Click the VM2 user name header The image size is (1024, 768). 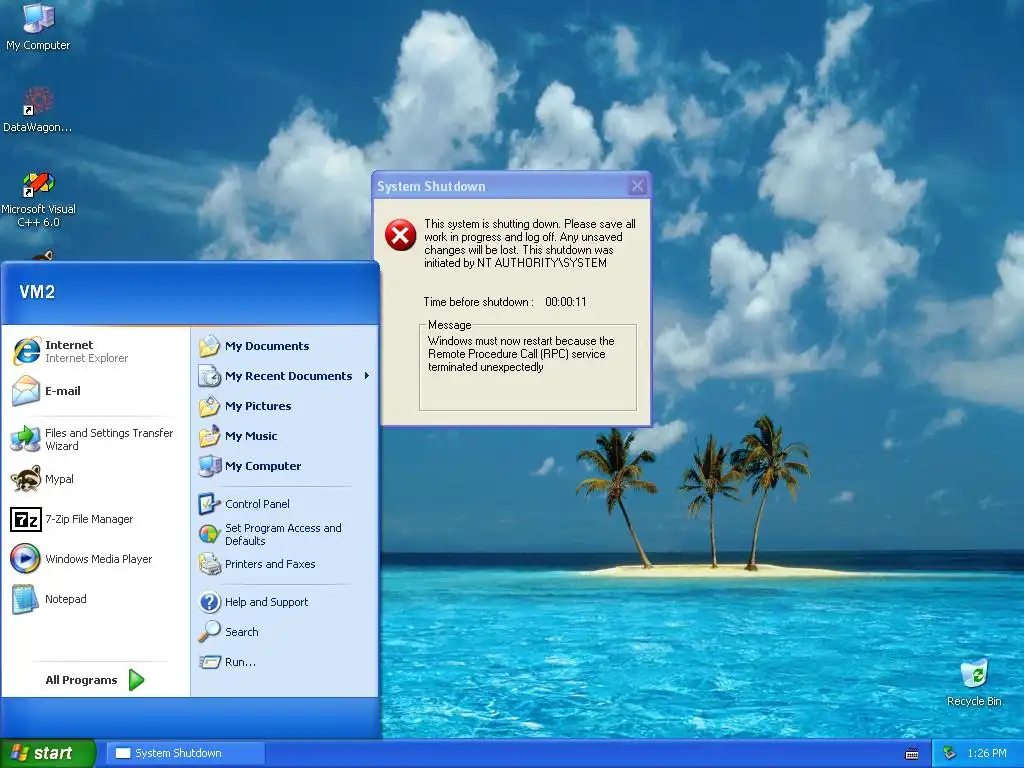coord(37,292)
